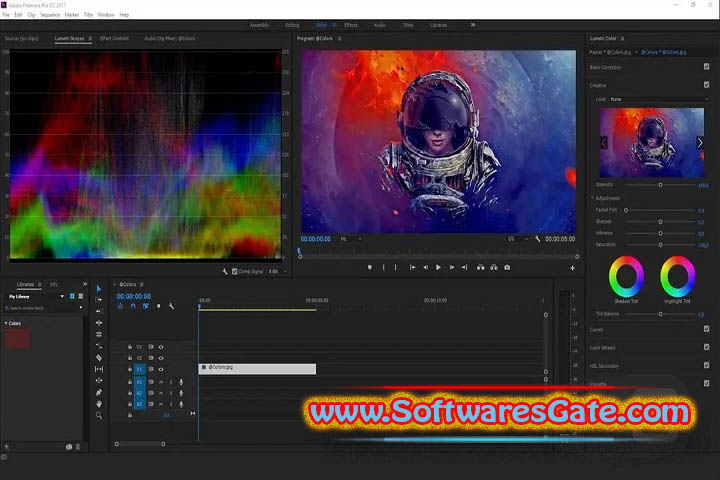Image resolution: width=720 pixels, height=480 pixels.
Task: Select the Slip tool
Action: point(99,369)
